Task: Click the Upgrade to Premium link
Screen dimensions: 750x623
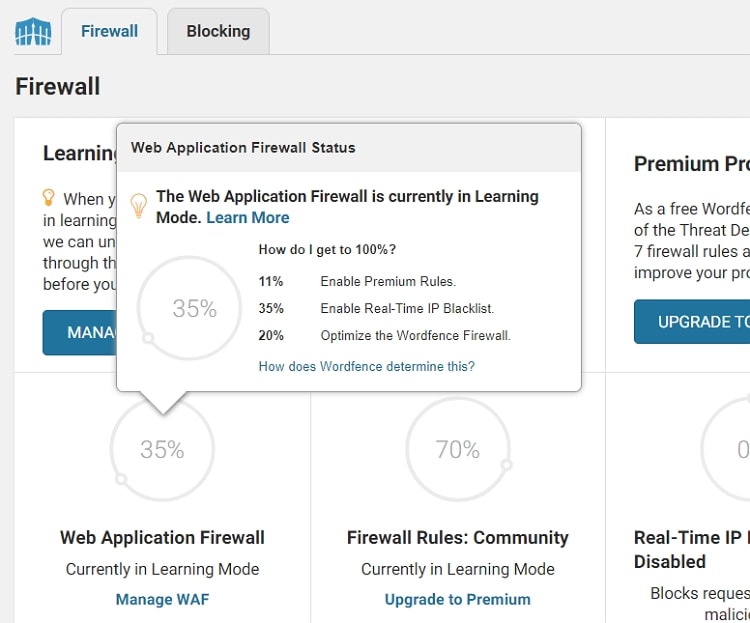Action: (x=458, y=599)
